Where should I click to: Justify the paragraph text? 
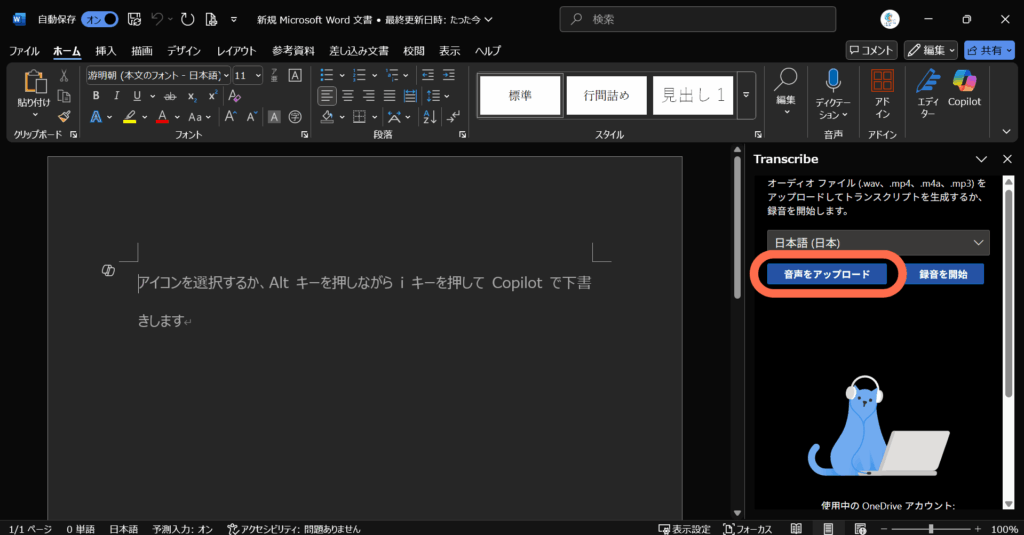pyautogui.click(x=389, y=96)
